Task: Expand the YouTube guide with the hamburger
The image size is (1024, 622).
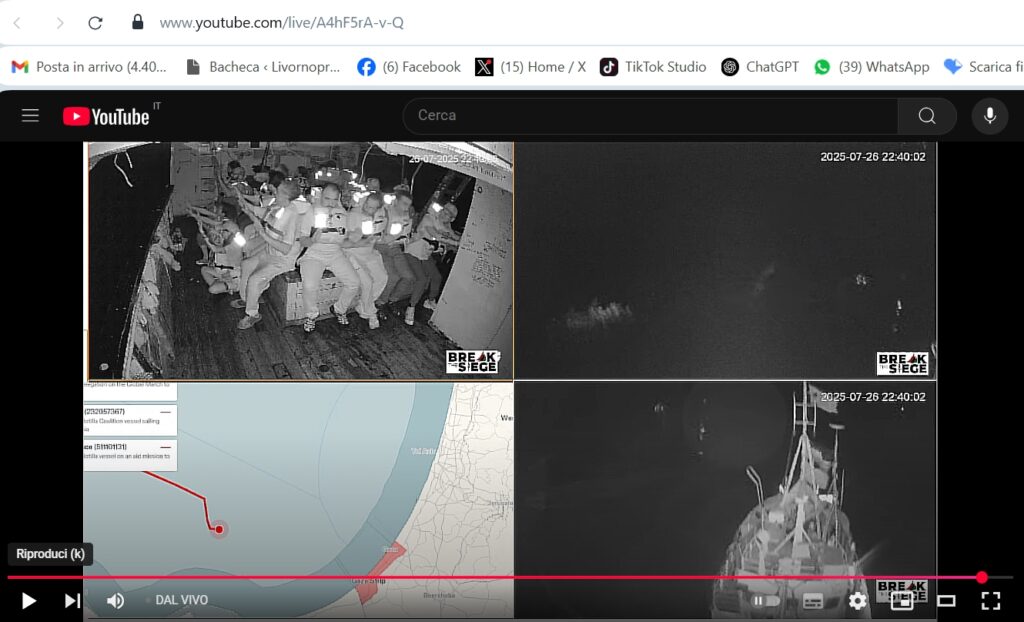Action: (x=30, y=115)
